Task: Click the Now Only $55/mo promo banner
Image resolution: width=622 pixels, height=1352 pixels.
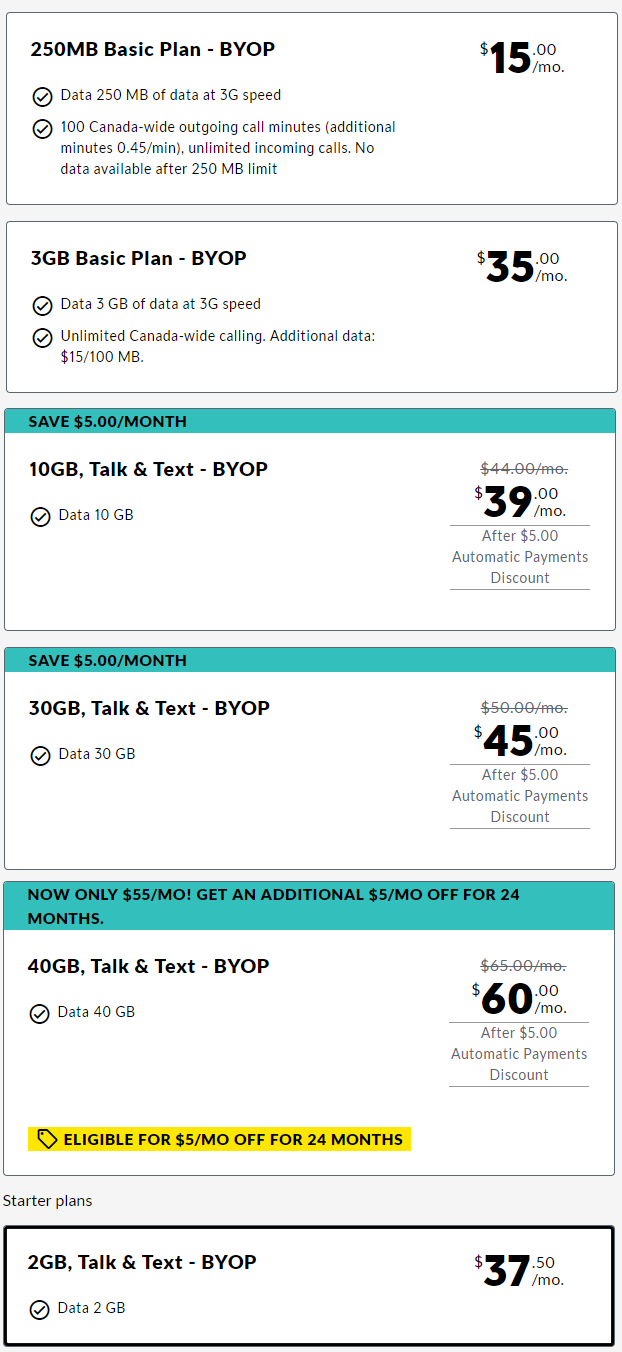Action: click(x=309, y=906)
